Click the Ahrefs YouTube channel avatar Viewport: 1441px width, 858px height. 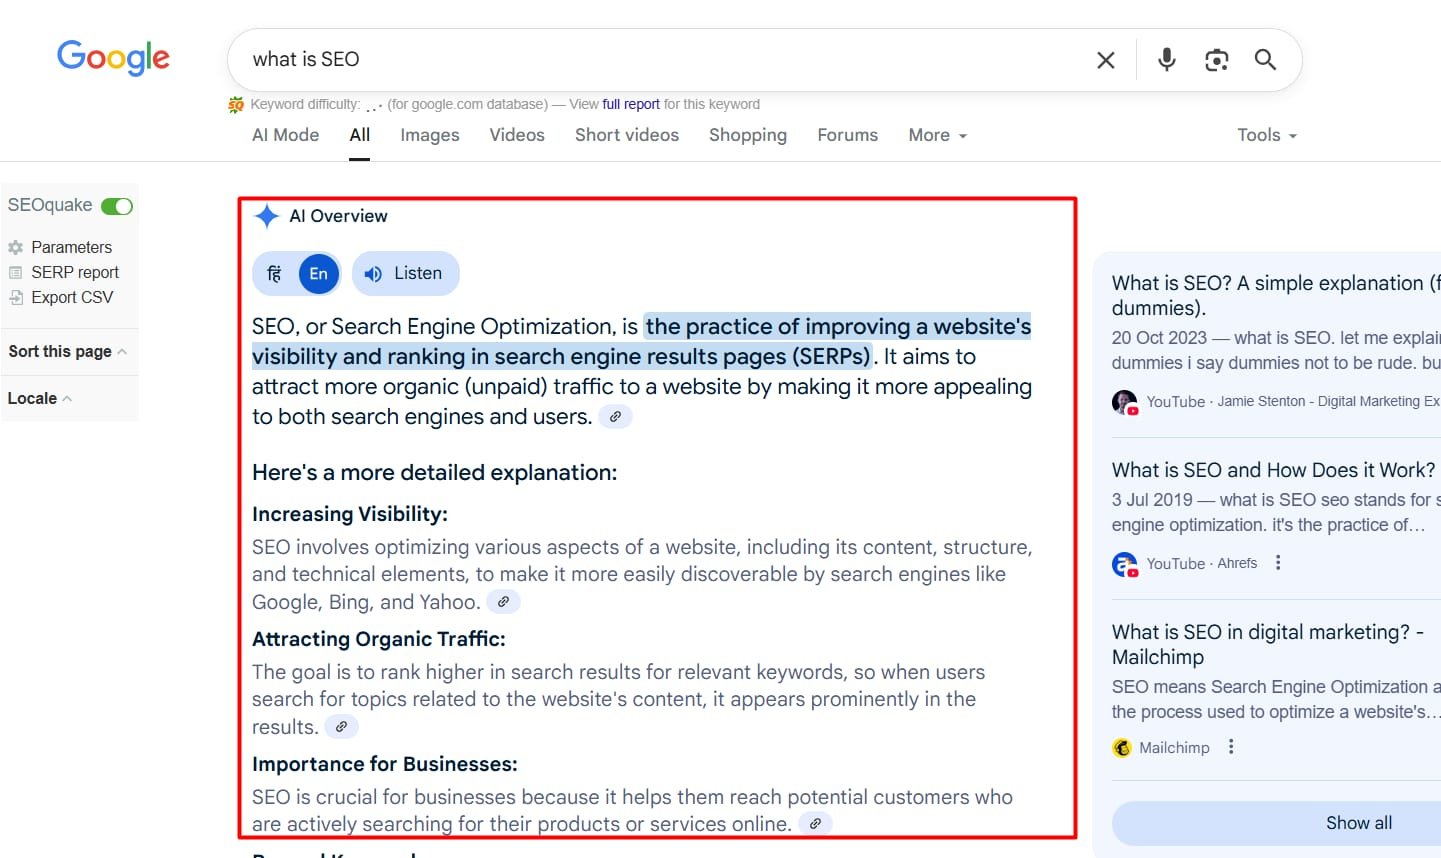(1124, 564)
